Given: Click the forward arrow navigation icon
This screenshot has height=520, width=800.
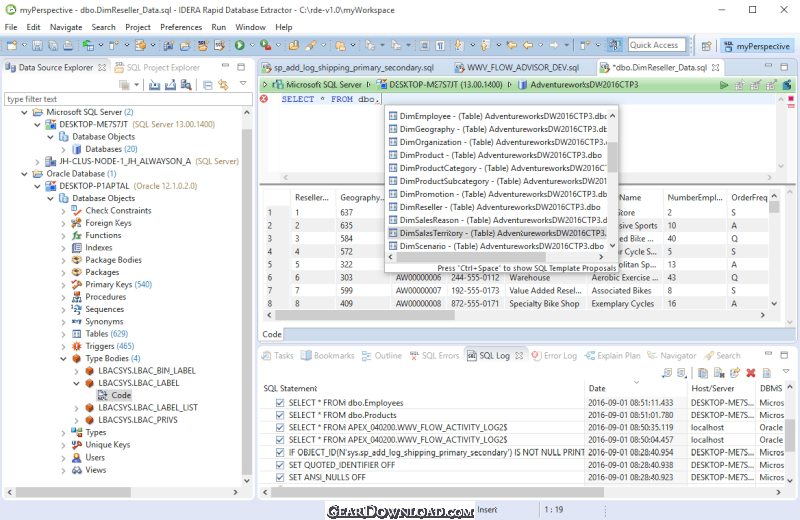Looking at the screenshot, I should point(554,45).
